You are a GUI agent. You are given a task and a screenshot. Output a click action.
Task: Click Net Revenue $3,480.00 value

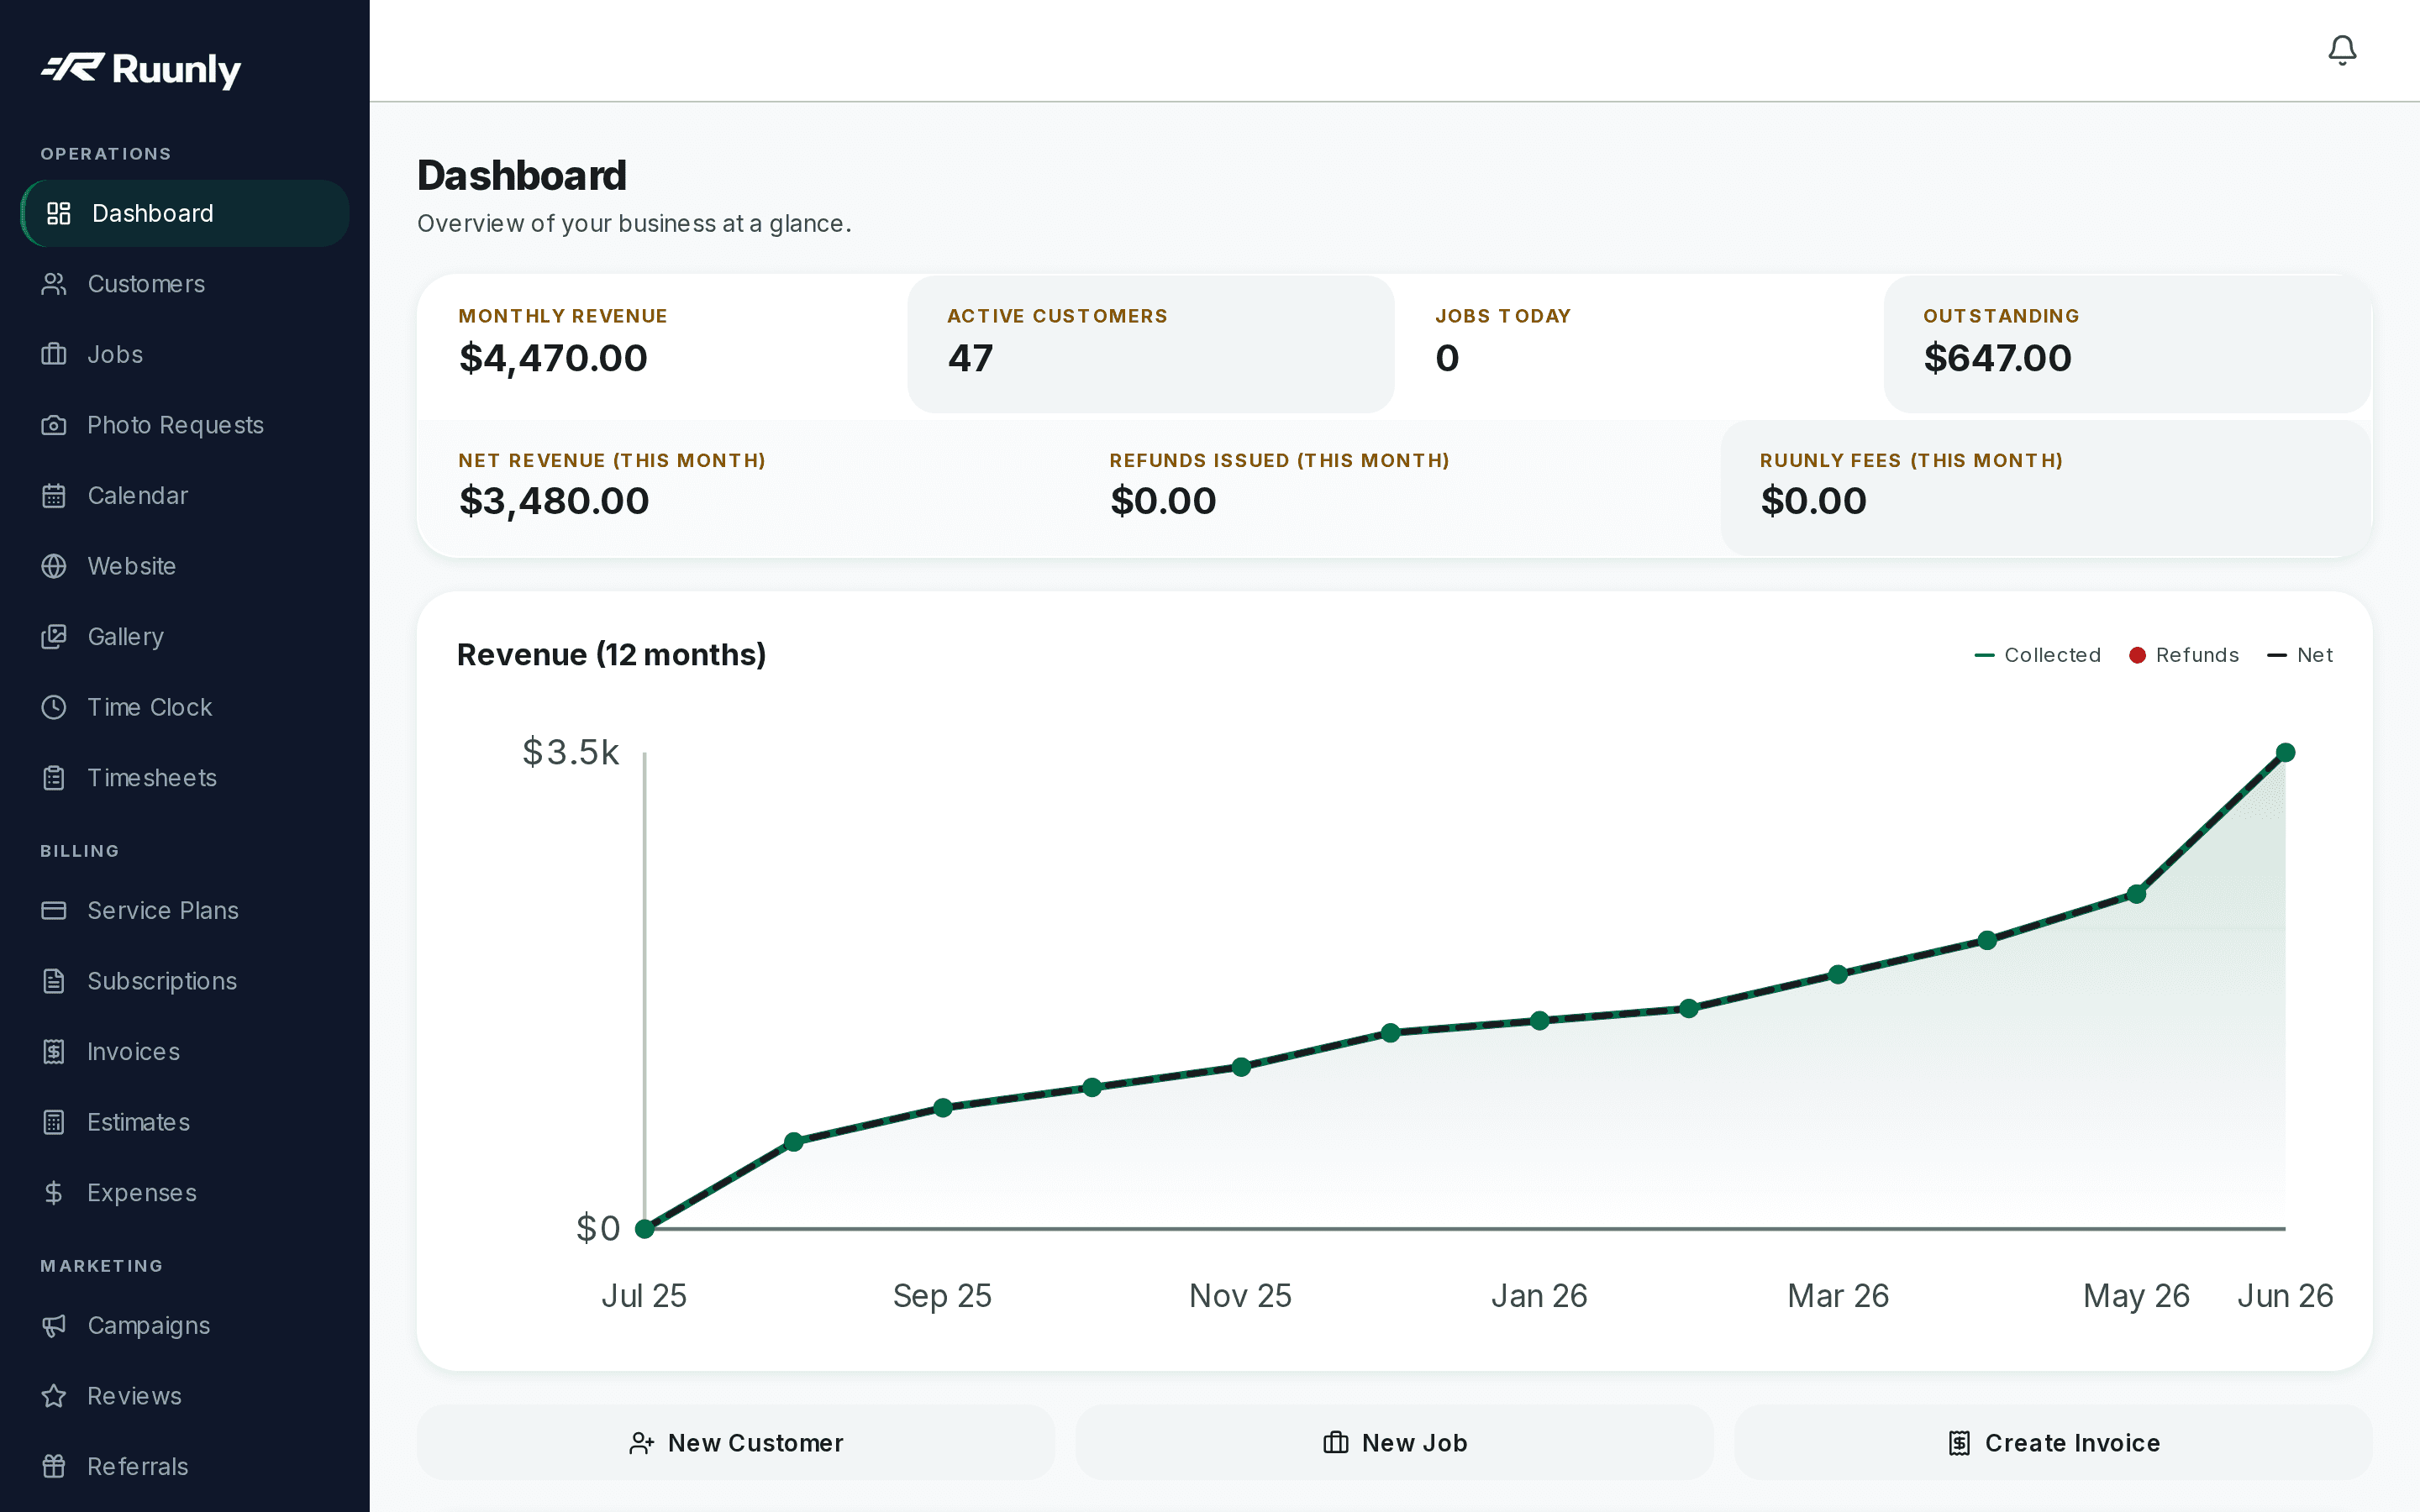click(554, 501)
